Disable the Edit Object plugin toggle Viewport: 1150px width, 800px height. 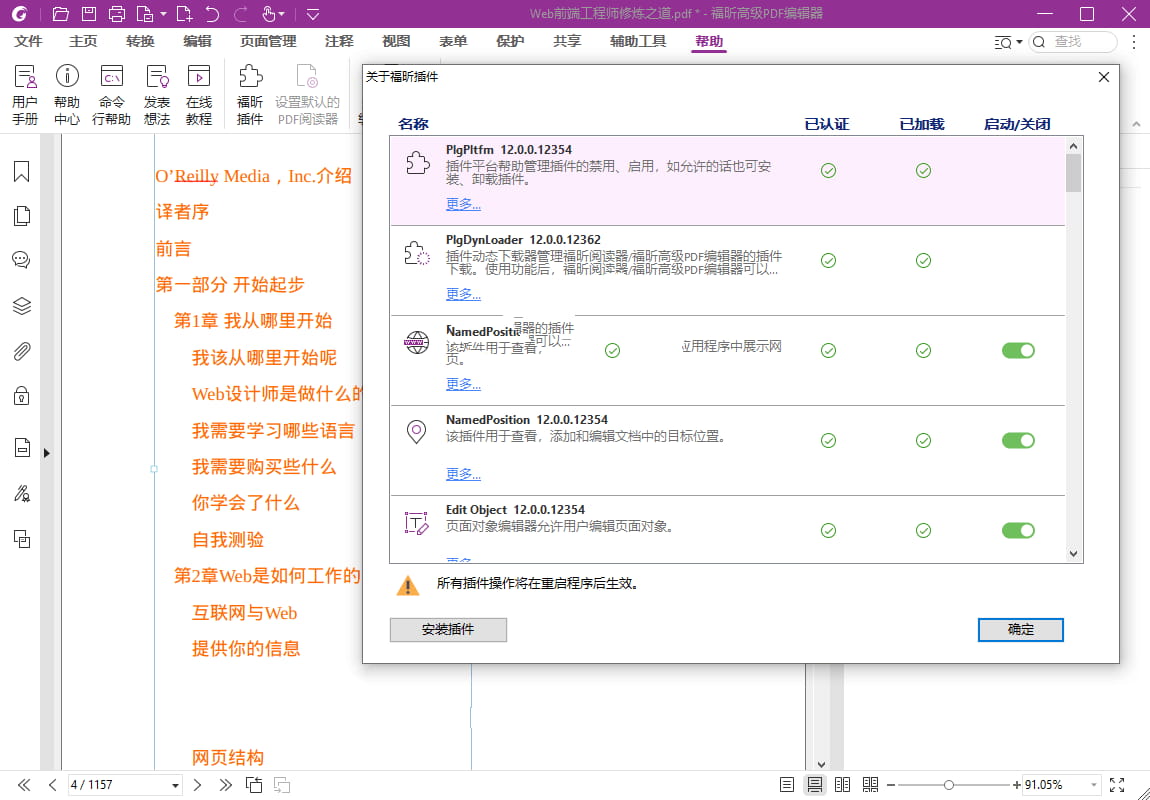point(1018,530)
